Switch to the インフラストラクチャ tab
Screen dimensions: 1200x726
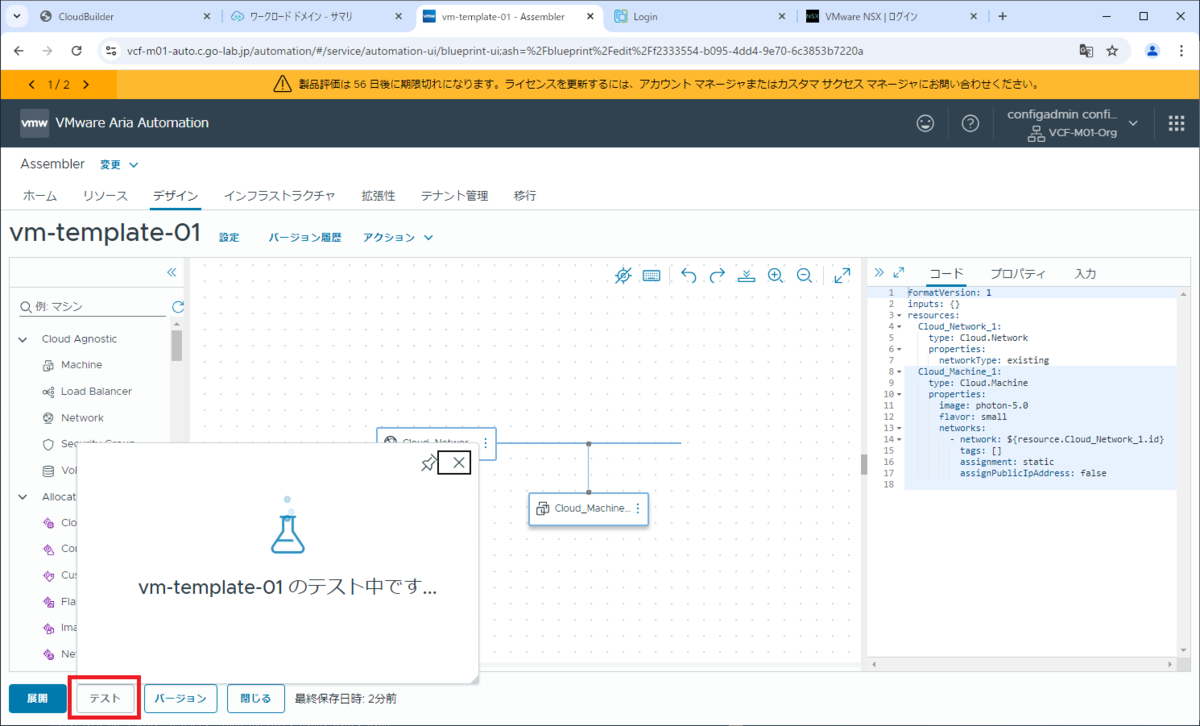coord(279,196)
